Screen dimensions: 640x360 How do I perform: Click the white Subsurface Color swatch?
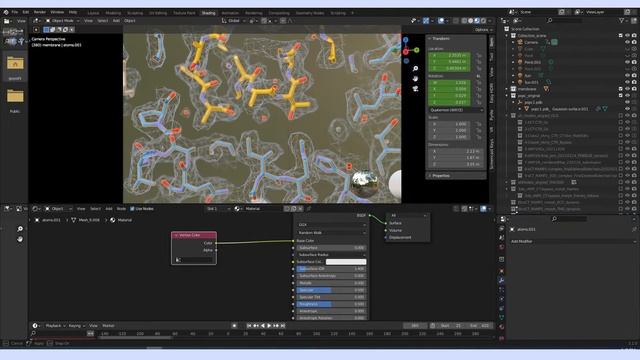[x=346, y=262]
